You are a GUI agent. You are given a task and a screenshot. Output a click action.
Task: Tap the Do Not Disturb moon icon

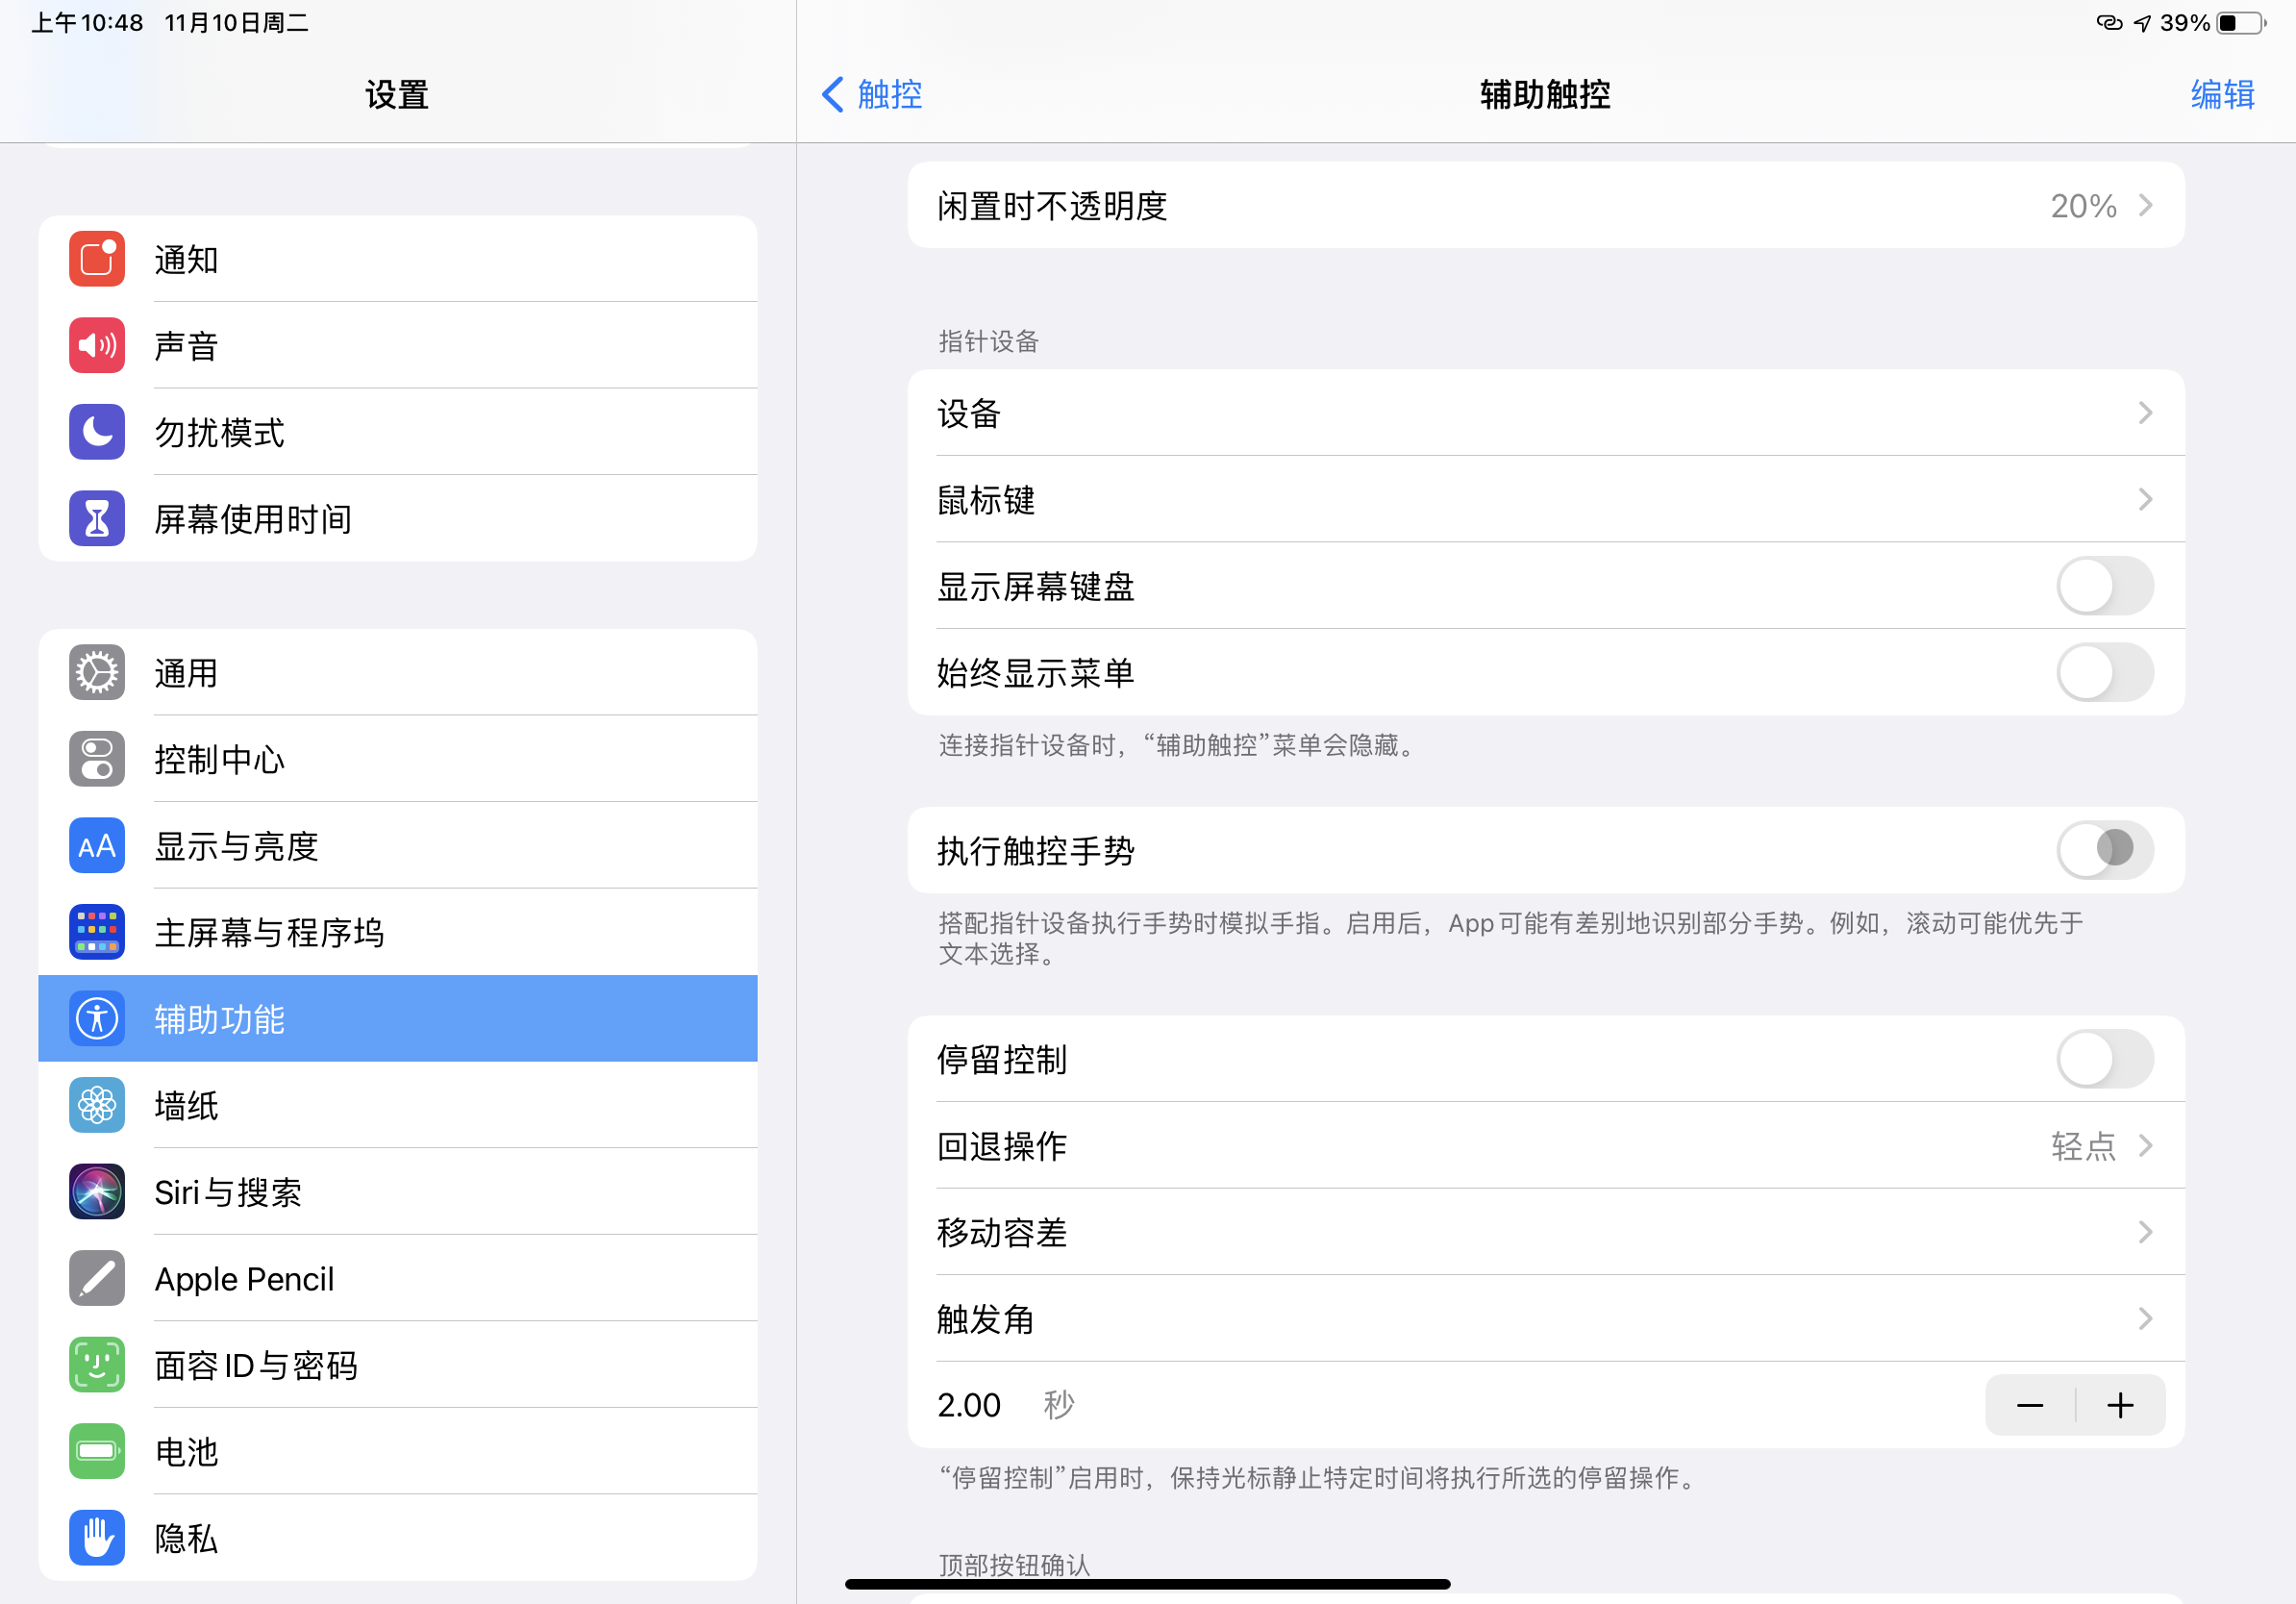(x=97, y=432)
